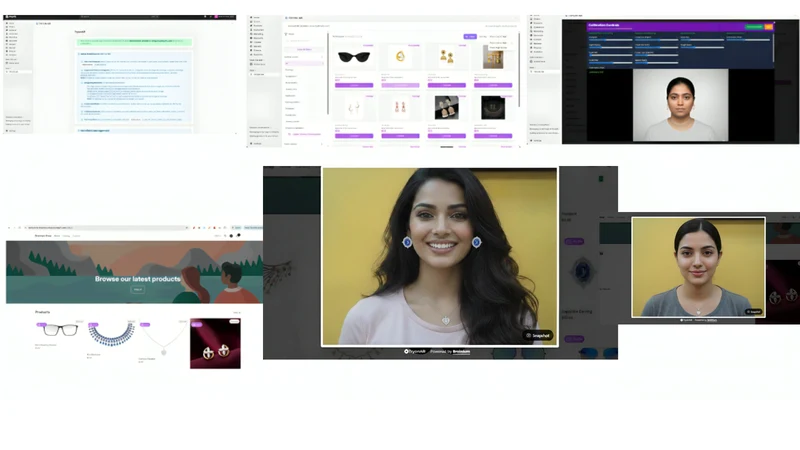Click the Snapshot button in the large try-on window
Viewport: 800px width, 450px height.
point(538,335)
